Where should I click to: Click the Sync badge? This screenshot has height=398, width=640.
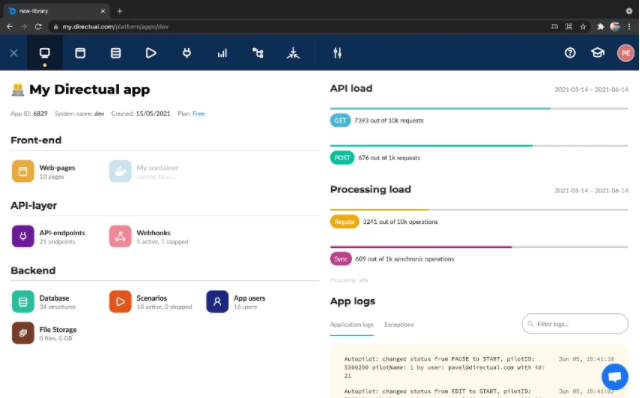tap(341, 259)
